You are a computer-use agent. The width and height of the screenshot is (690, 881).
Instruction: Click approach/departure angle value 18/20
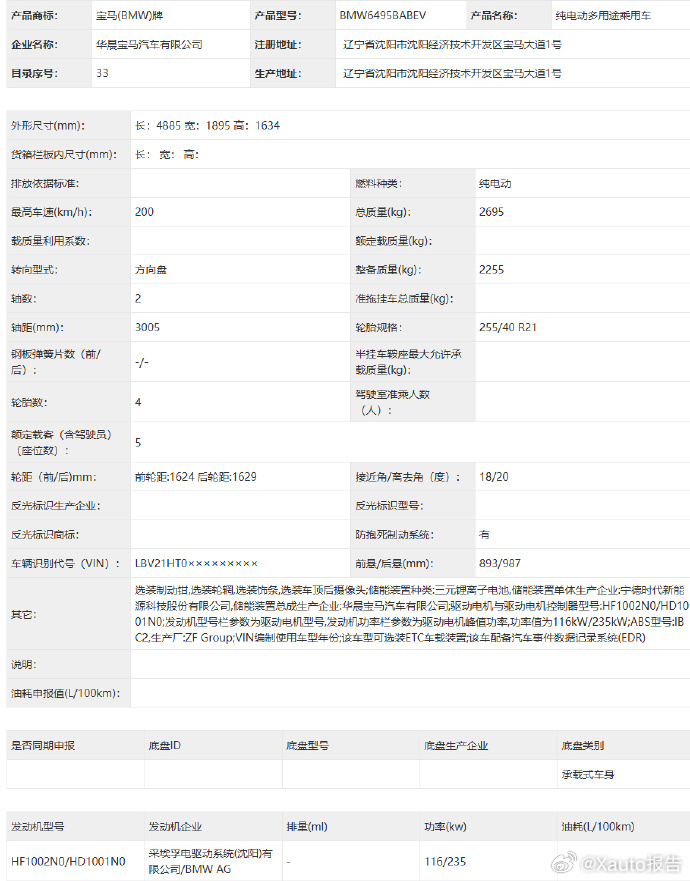coord(494,477)
